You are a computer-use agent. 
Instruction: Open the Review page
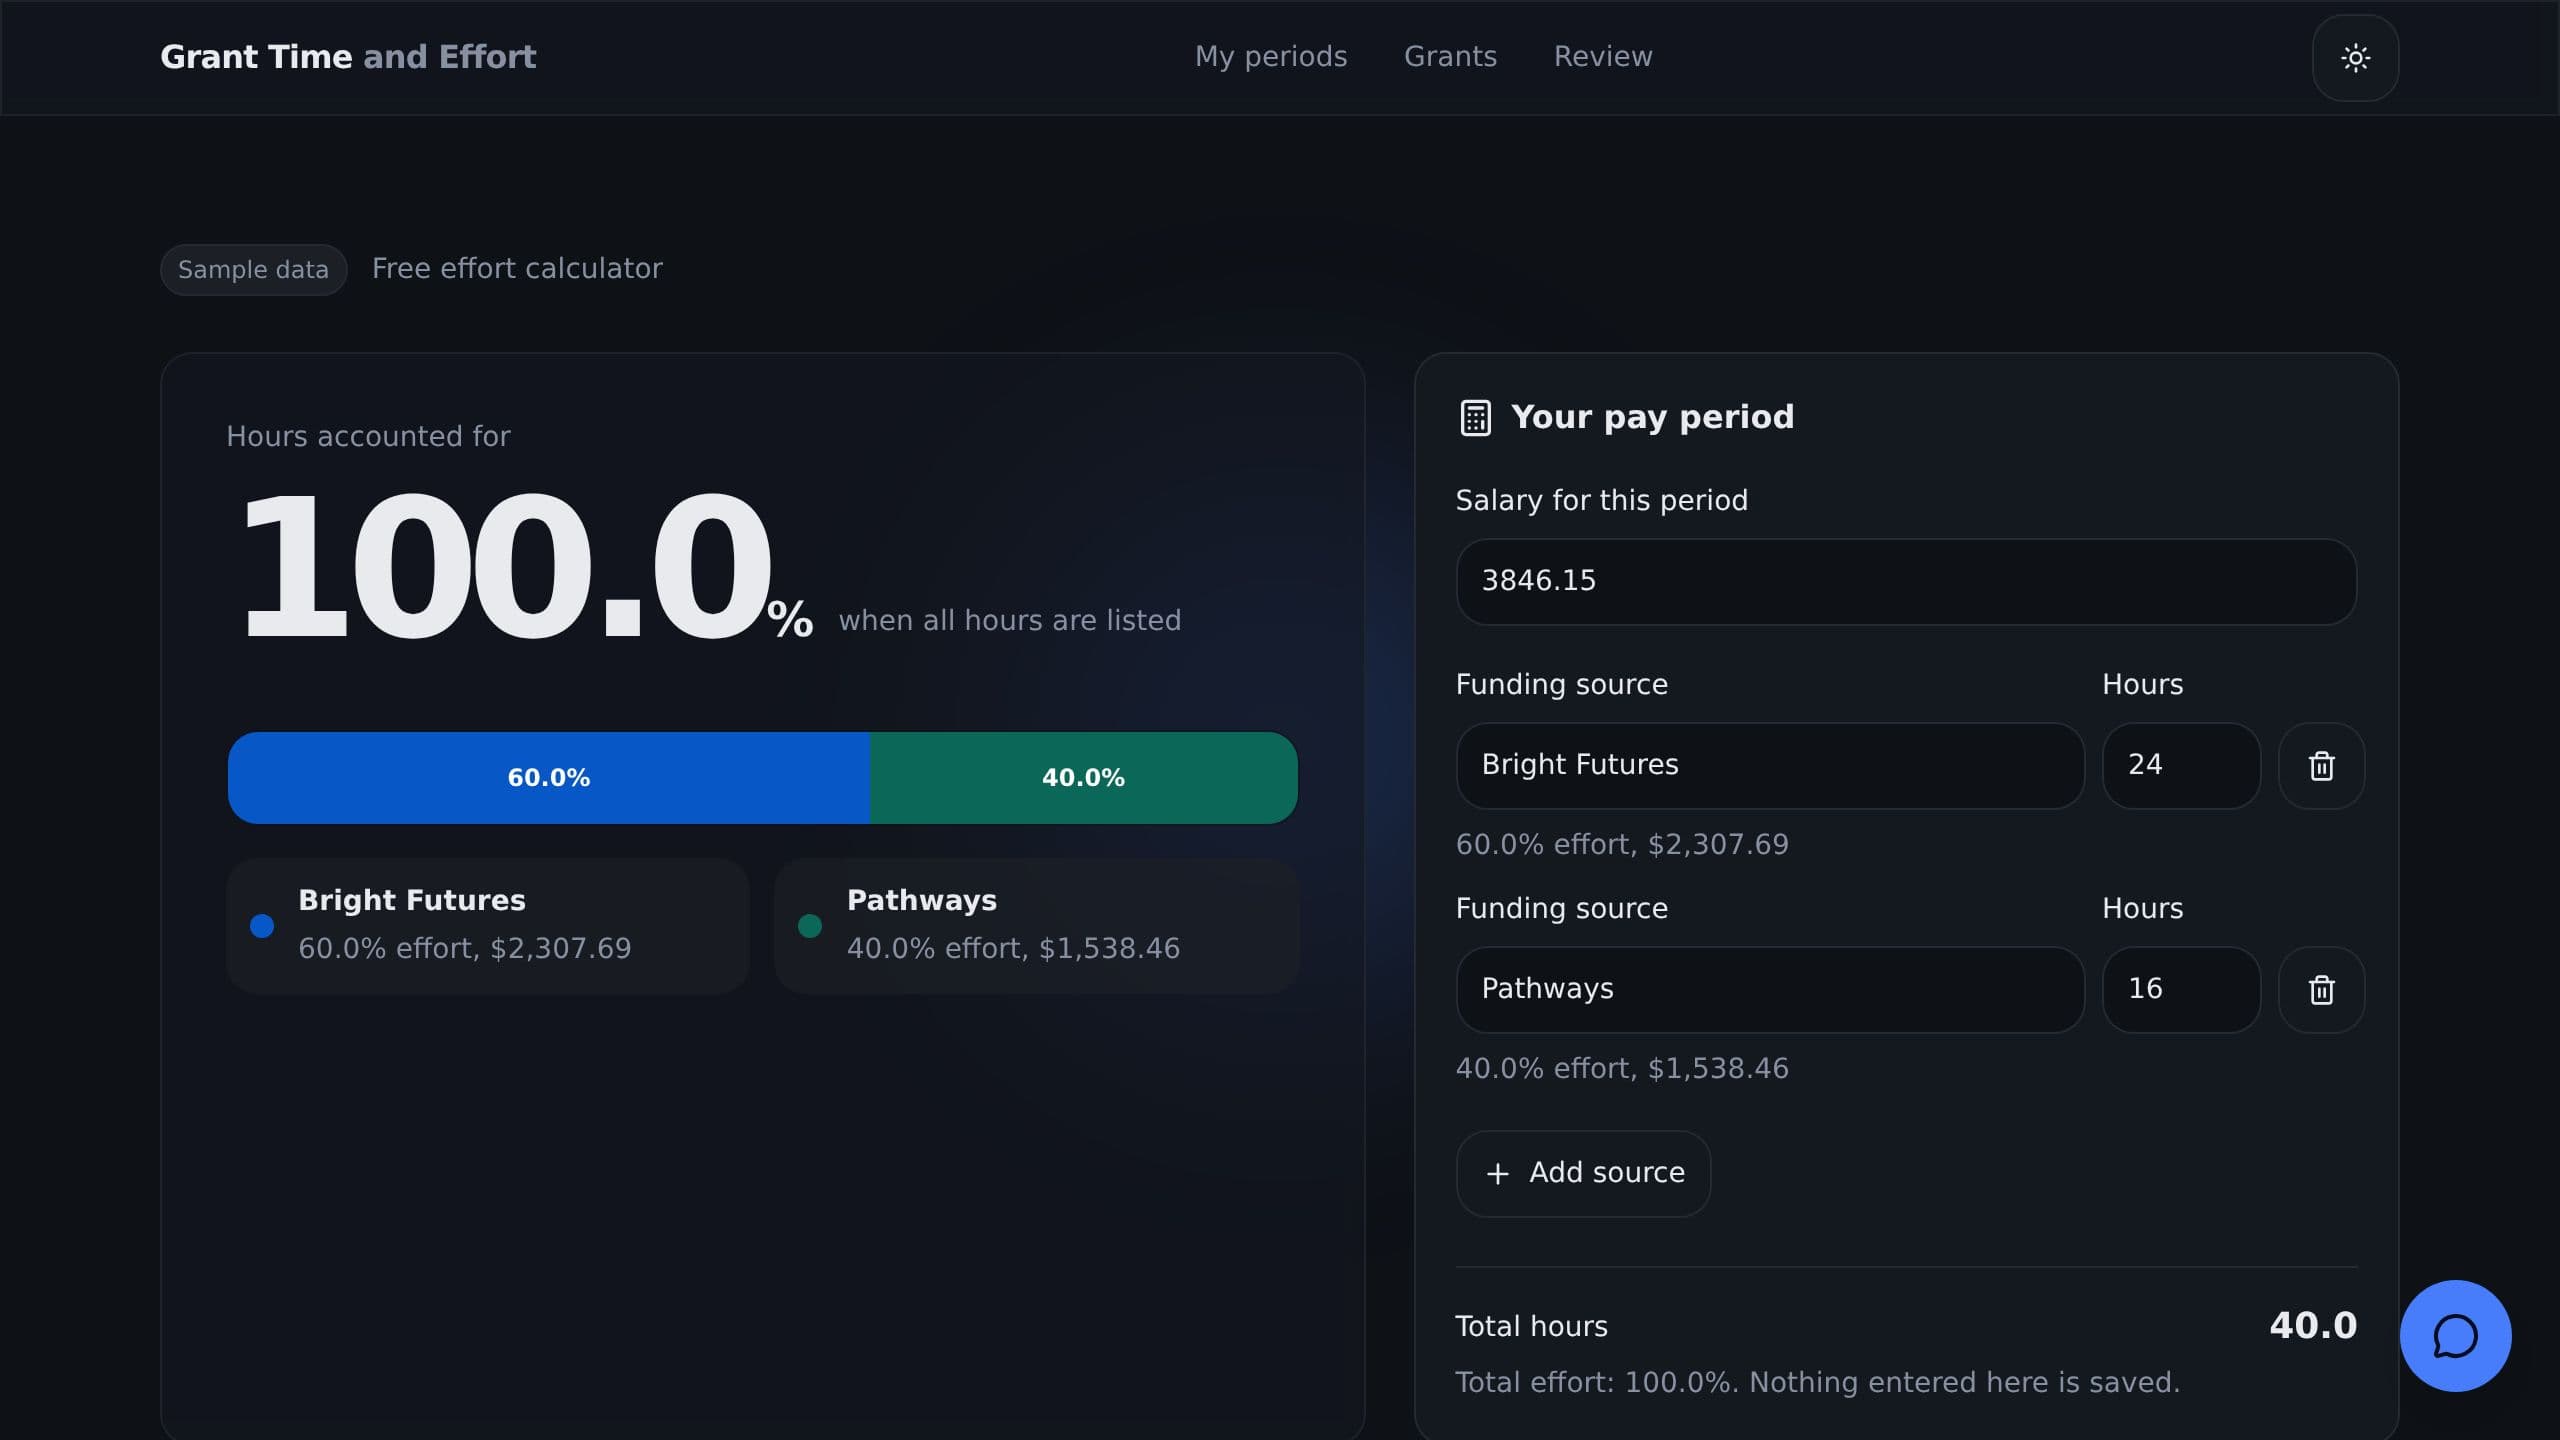(x=1602, y=57)
